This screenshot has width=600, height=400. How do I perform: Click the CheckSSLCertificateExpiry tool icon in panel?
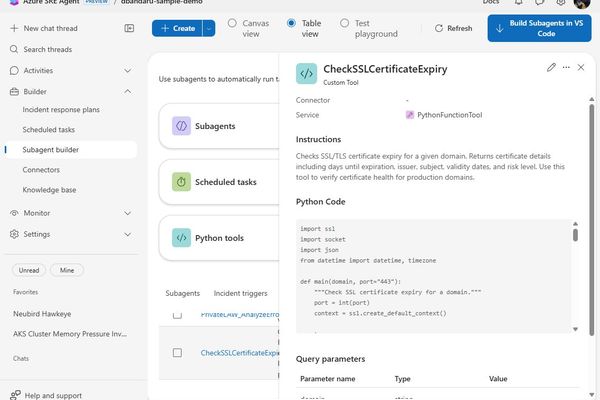point(307,73)
